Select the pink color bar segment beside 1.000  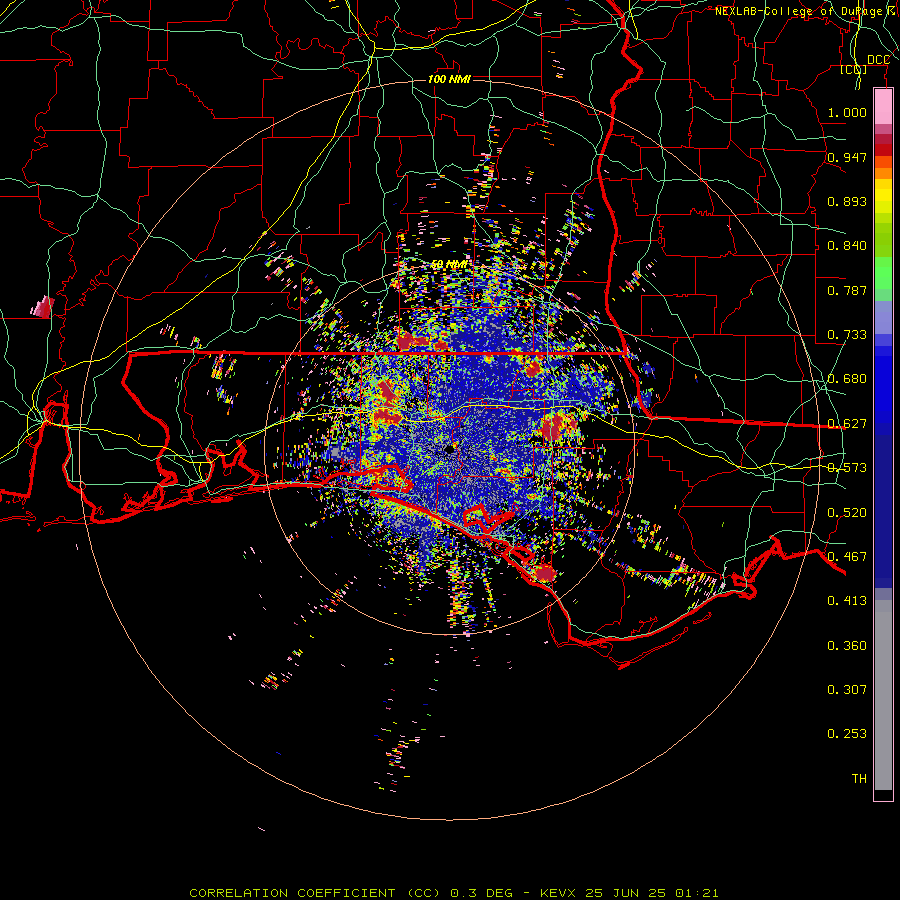click(x=883, y=107)
